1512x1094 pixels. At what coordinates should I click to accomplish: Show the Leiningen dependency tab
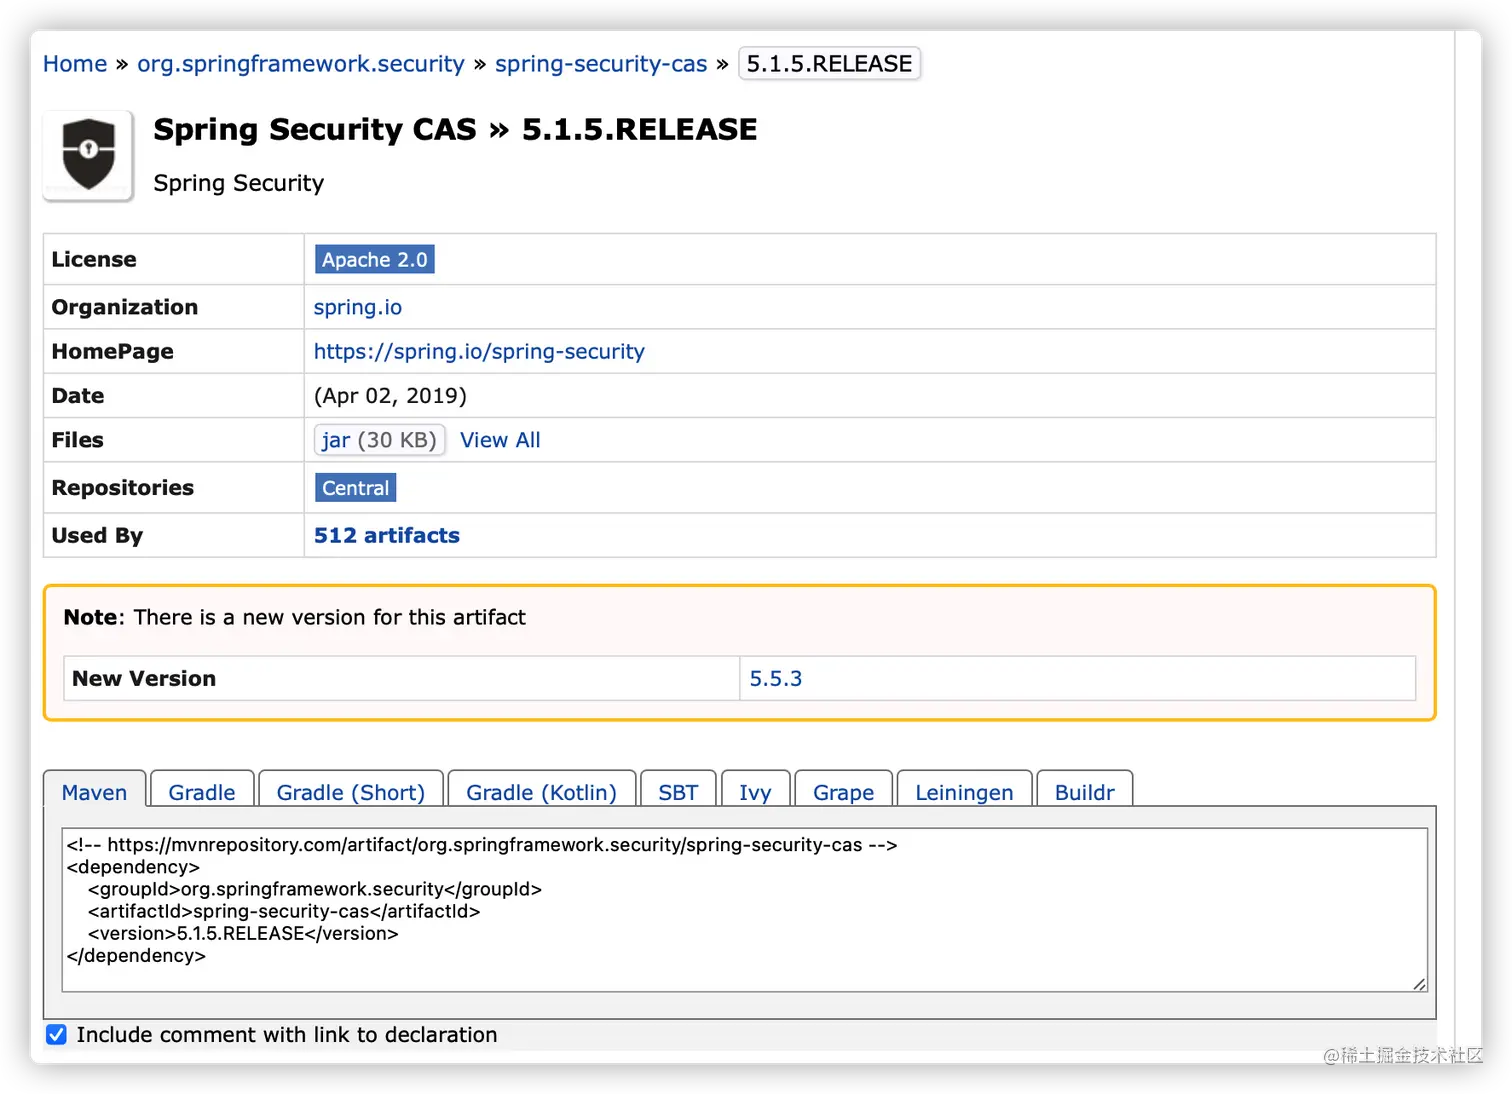pos(964,792)
